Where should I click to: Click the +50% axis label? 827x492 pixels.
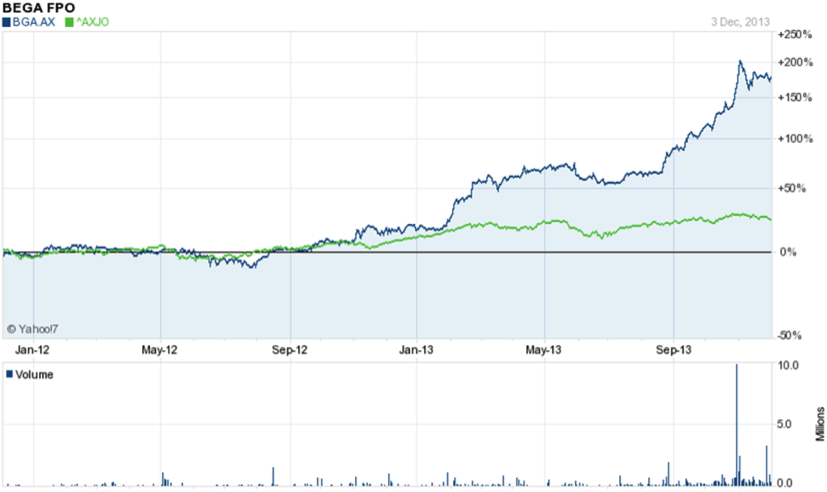tap(792, 188)
